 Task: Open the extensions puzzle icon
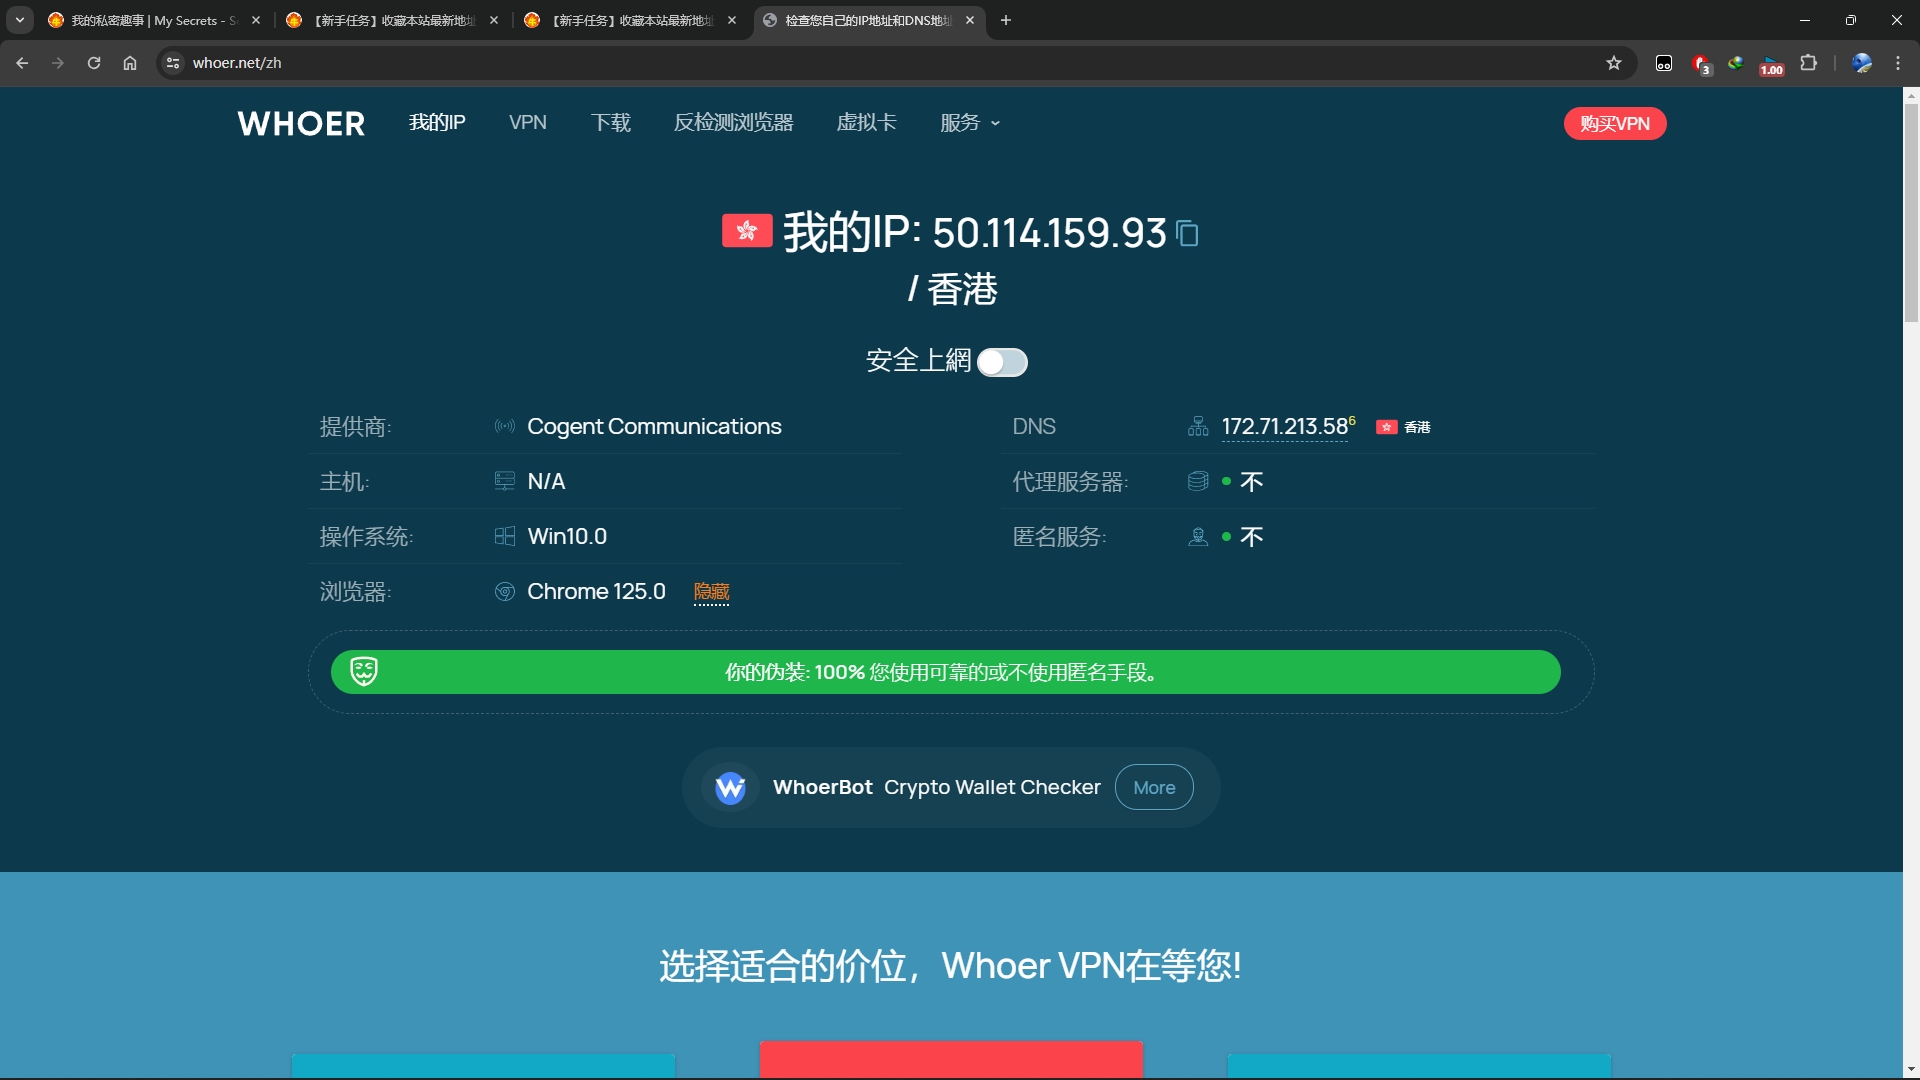(1808, 63)
